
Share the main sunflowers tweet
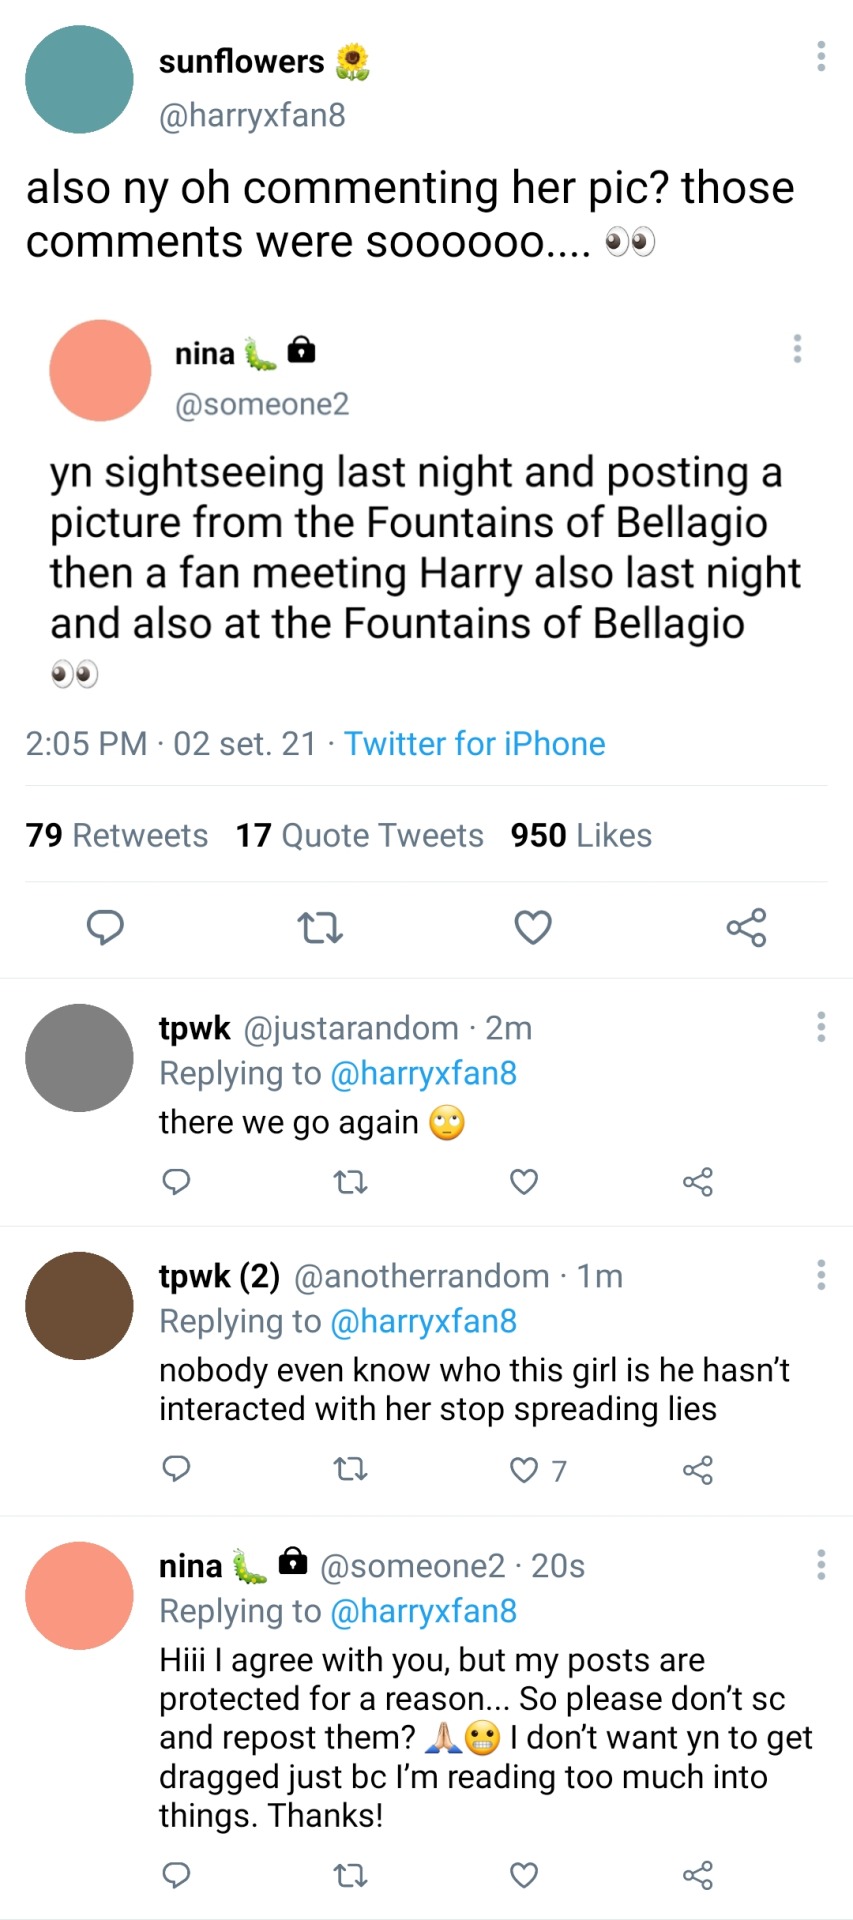746,928
